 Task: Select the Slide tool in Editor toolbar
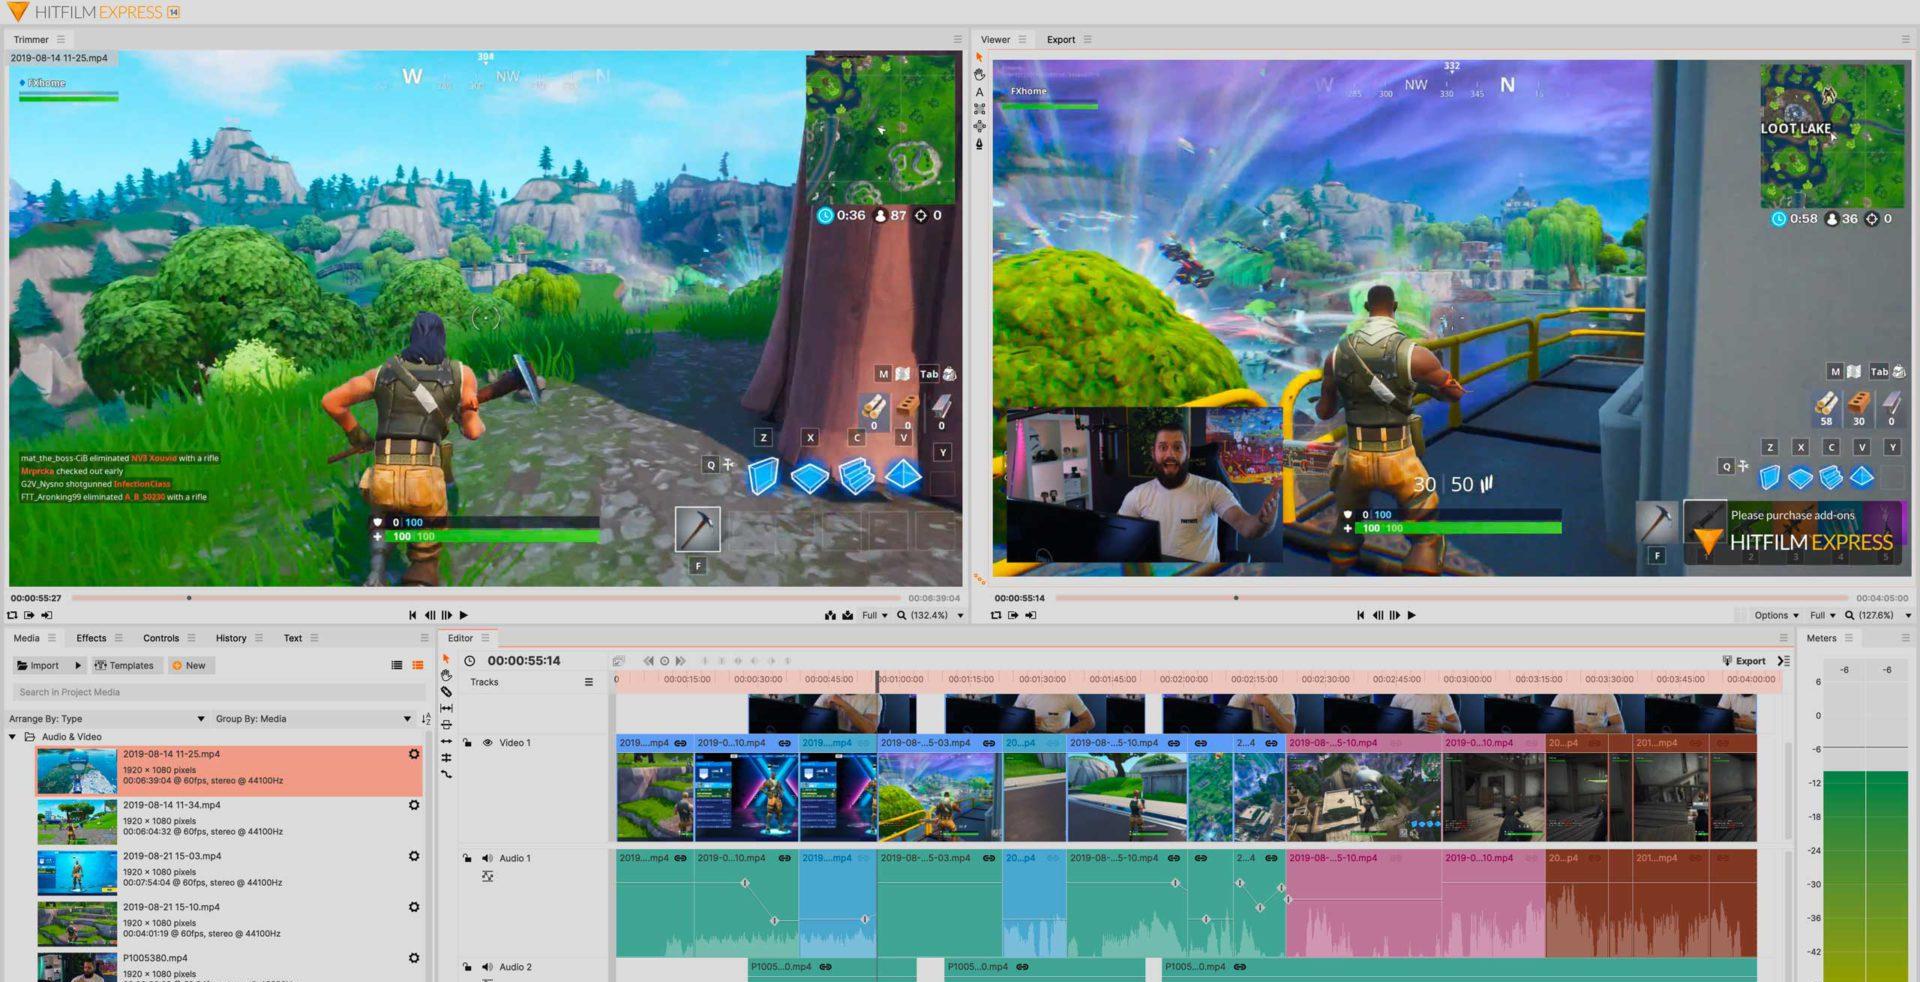tap(446, 724)
